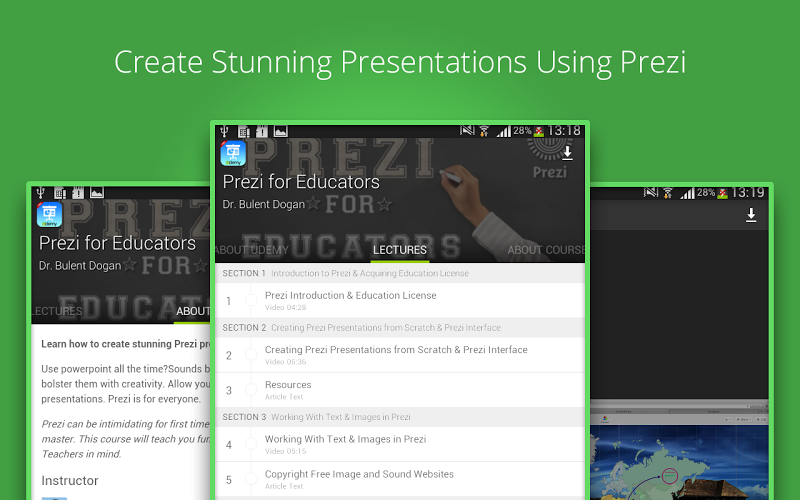The width and height of the screenshot is (800, 500).
Task: Tap Video 05:15 duration label
Action: [285, 452]
